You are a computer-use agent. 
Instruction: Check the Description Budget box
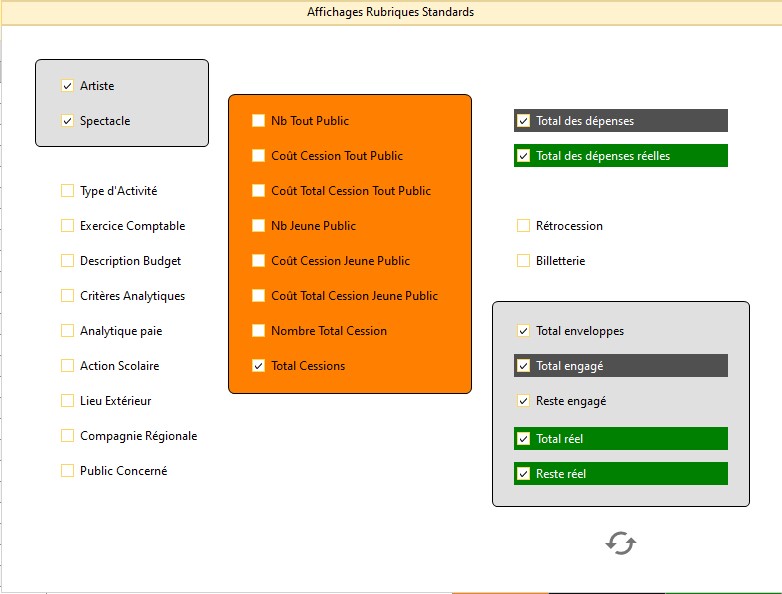68,261
